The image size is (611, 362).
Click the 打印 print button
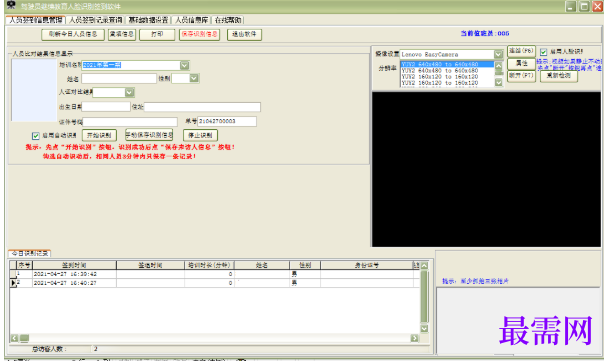click(157, 34)
